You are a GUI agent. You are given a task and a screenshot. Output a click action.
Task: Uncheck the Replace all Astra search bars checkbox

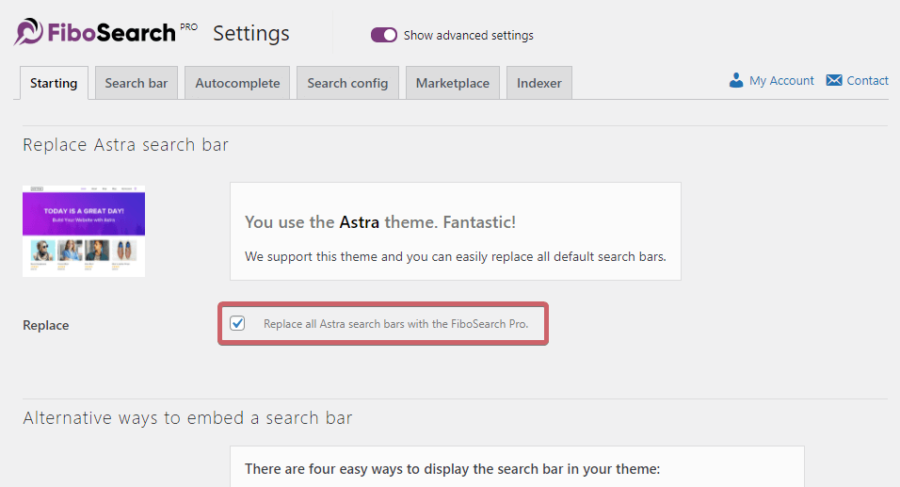tap(238, 323)
